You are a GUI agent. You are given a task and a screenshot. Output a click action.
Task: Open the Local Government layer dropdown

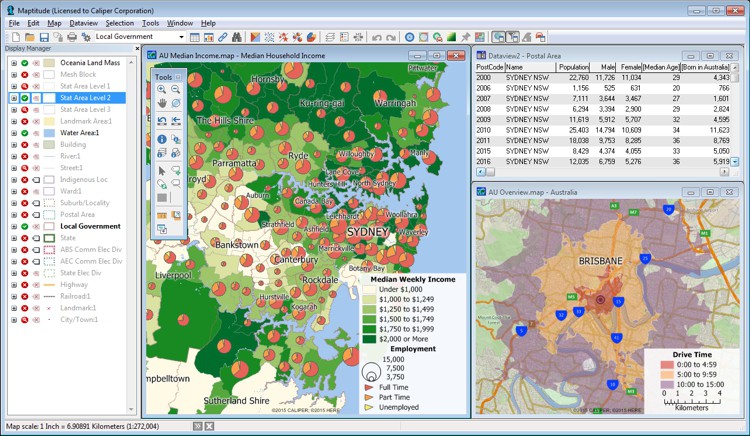181,37
